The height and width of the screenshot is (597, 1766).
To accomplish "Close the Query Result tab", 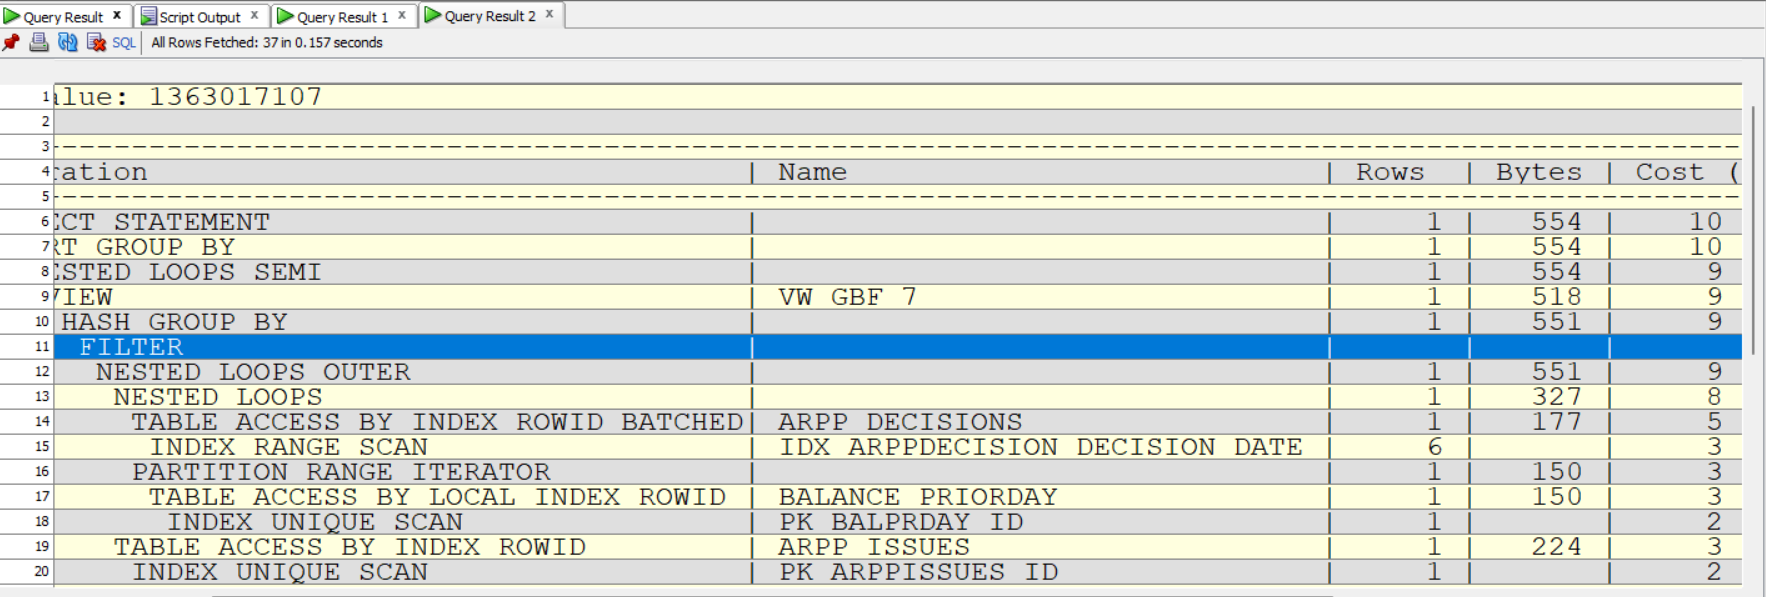I will (x=117, y=16).
